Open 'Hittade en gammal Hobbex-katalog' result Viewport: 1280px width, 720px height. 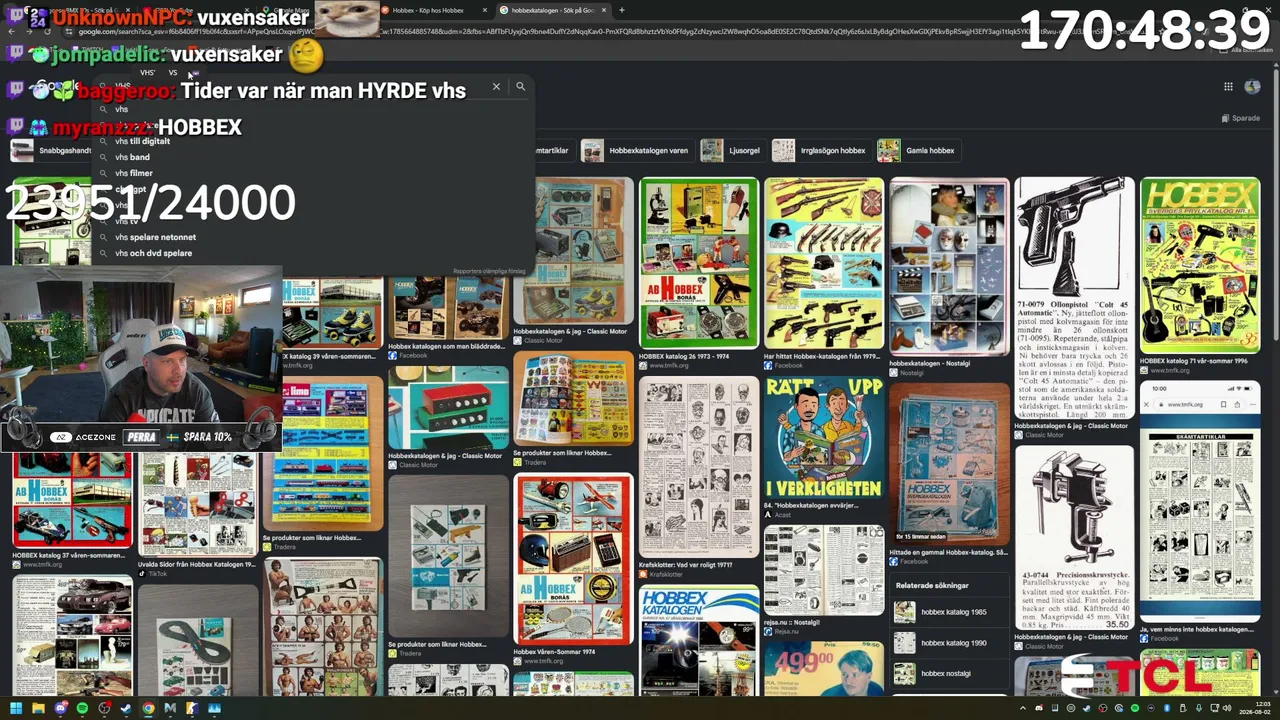point(948,552)
